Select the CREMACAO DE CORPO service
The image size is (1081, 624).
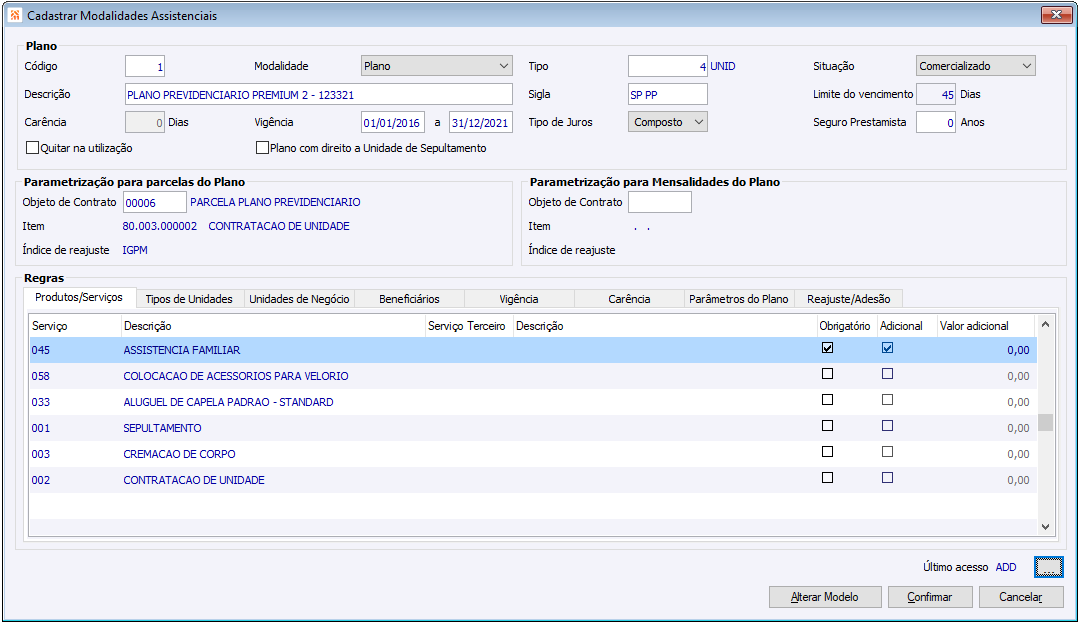[179, 454]
